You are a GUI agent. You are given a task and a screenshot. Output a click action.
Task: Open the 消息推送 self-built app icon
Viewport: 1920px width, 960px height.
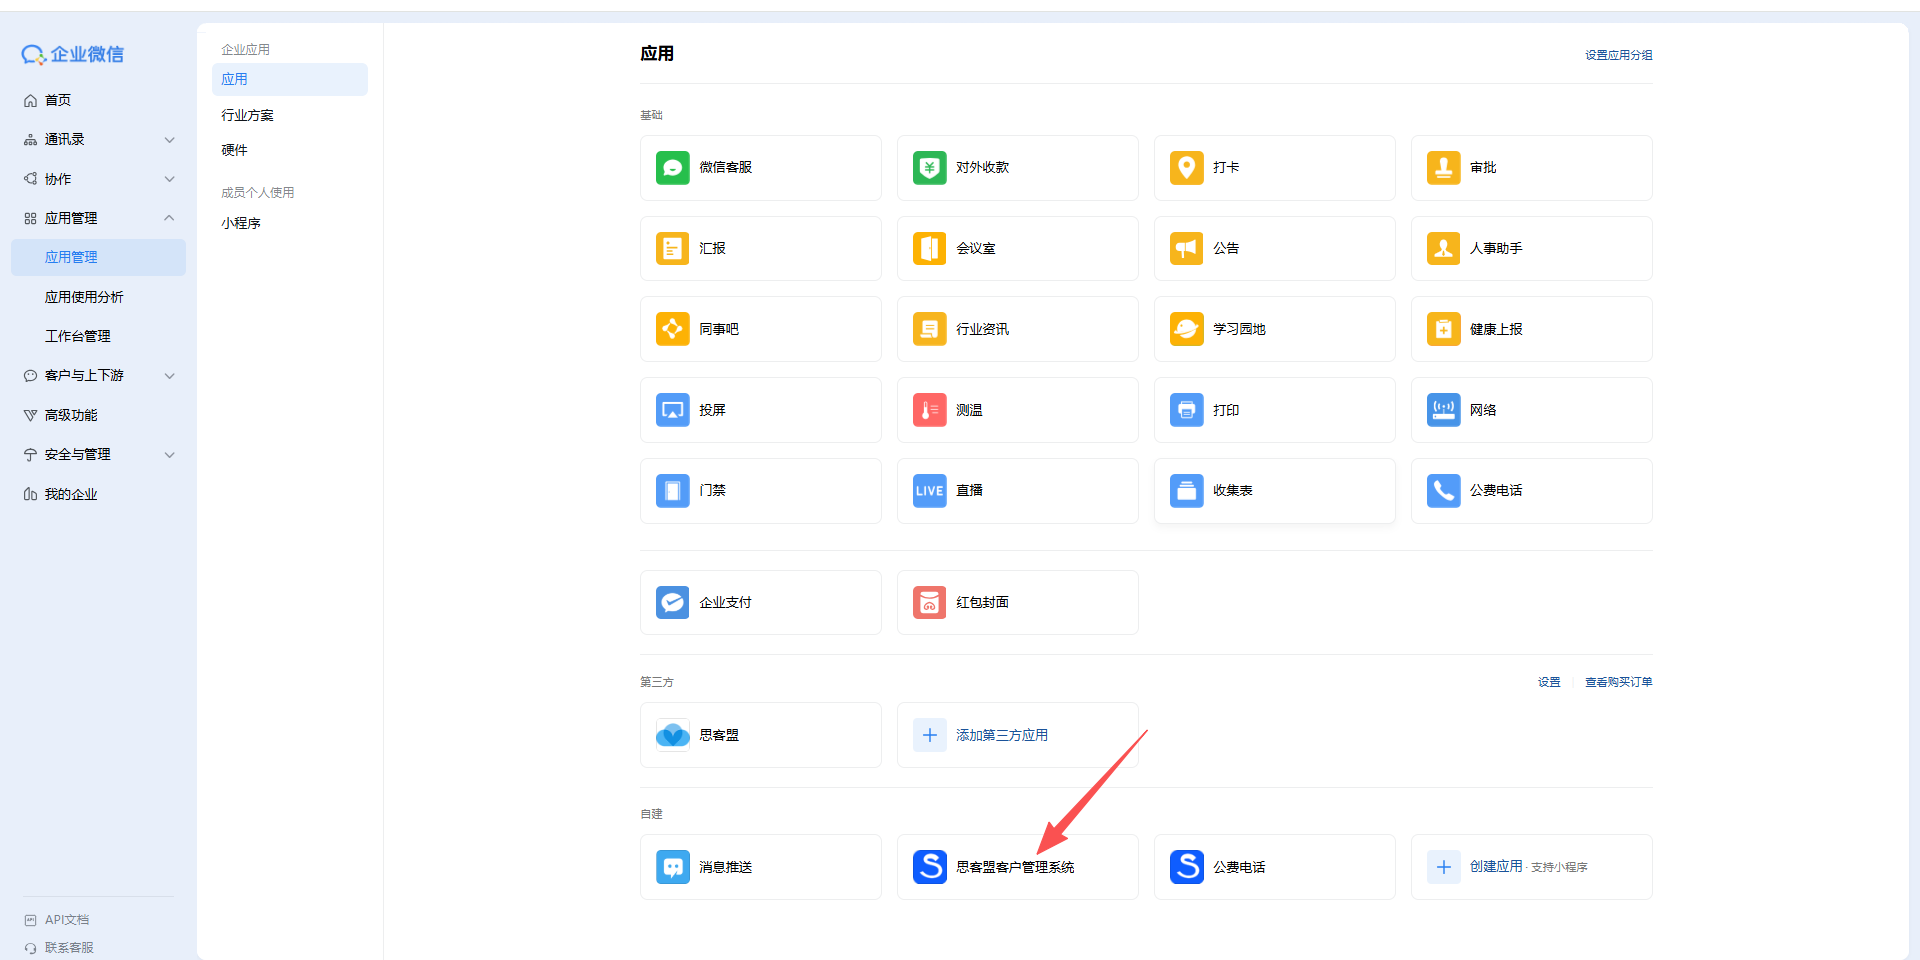tap(672, 867)
